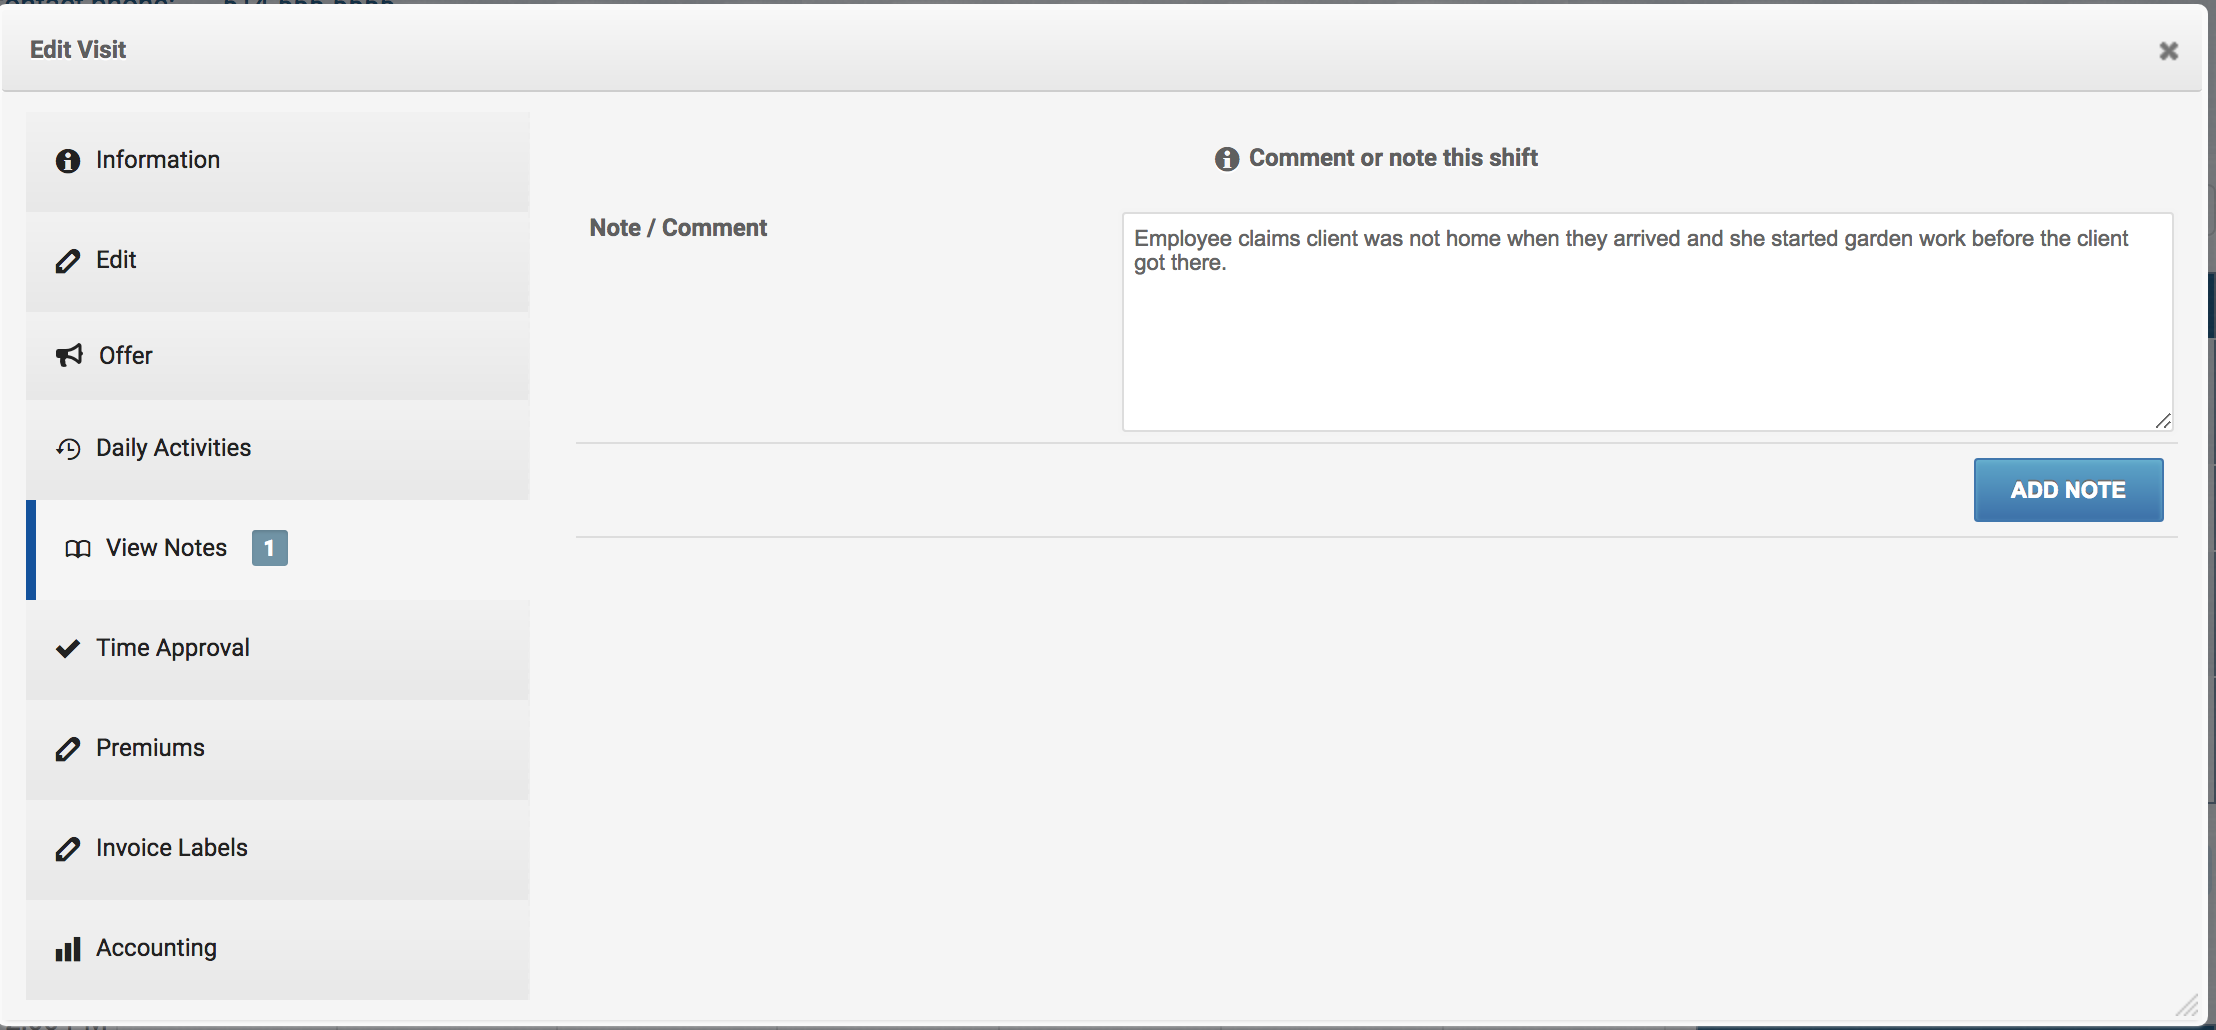Screen dimensions: 2216x1030
Task: Click inside the Note / Comment text area
Action: point(1647,322)
